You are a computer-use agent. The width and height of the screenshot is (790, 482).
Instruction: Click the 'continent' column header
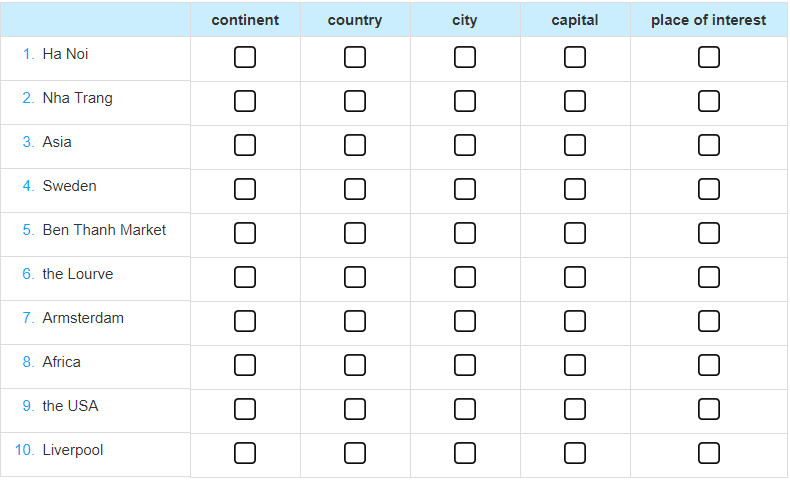245,20
